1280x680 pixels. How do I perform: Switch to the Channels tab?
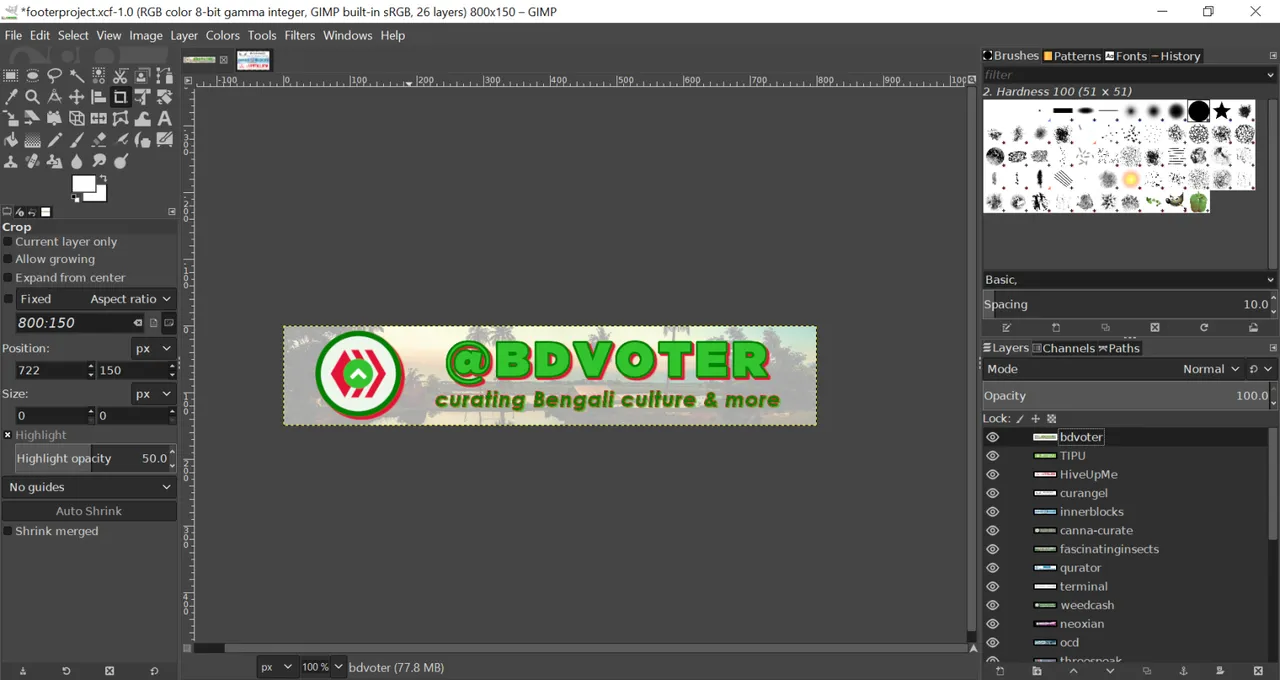pos(1063,348)
